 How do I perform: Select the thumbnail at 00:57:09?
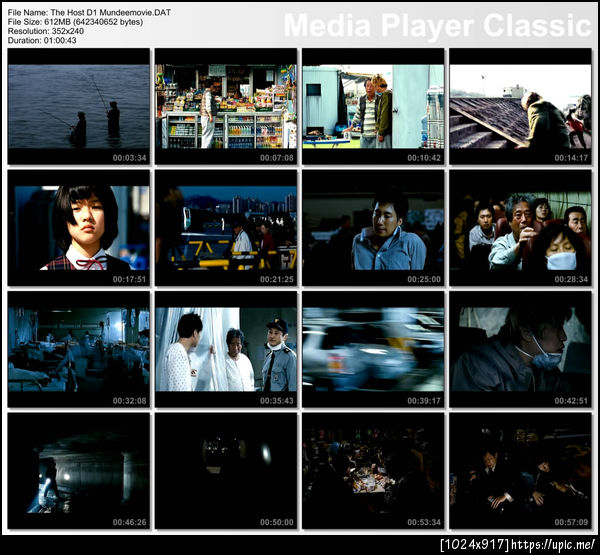tap(520, 471)
